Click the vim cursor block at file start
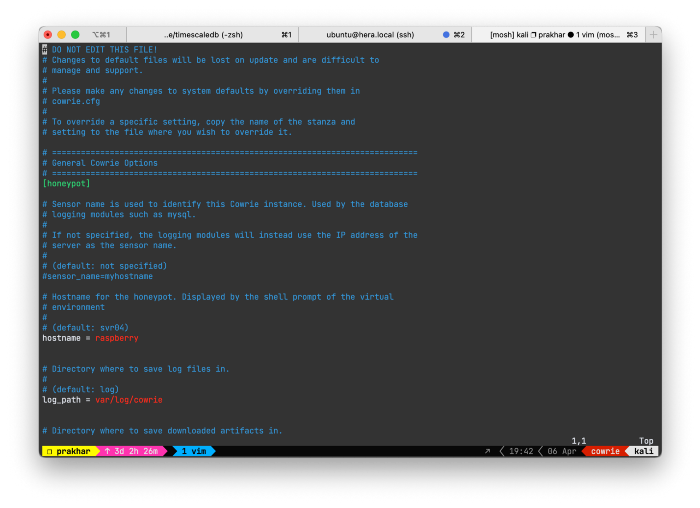 (x=45, y=50)
